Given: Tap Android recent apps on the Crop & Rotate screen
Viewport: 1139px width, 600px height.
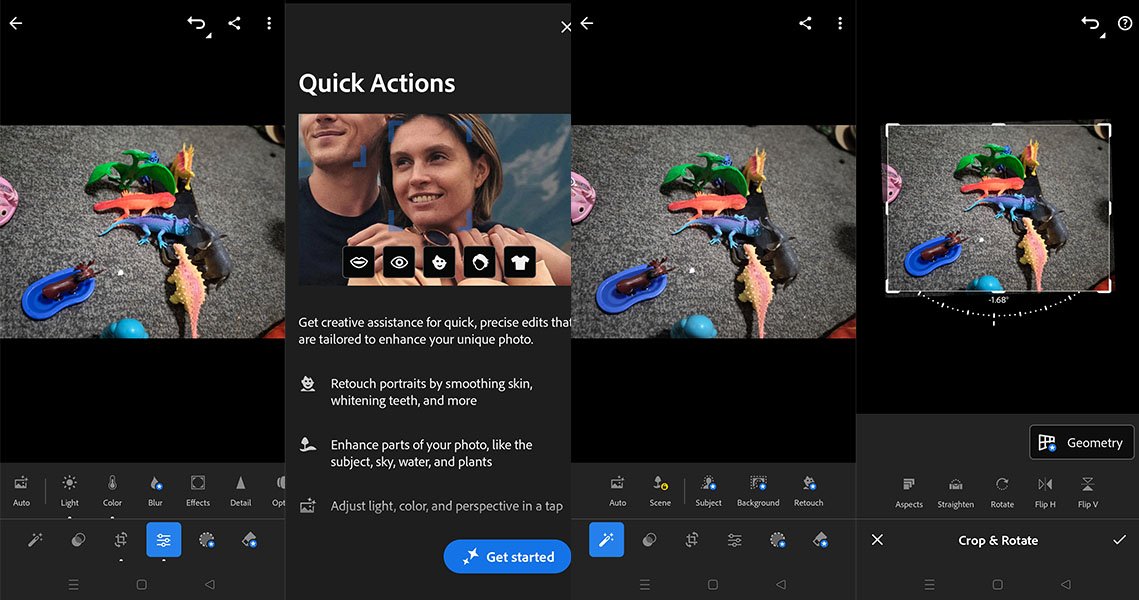Looking at the screenshot, I should [x=929, y=584].
